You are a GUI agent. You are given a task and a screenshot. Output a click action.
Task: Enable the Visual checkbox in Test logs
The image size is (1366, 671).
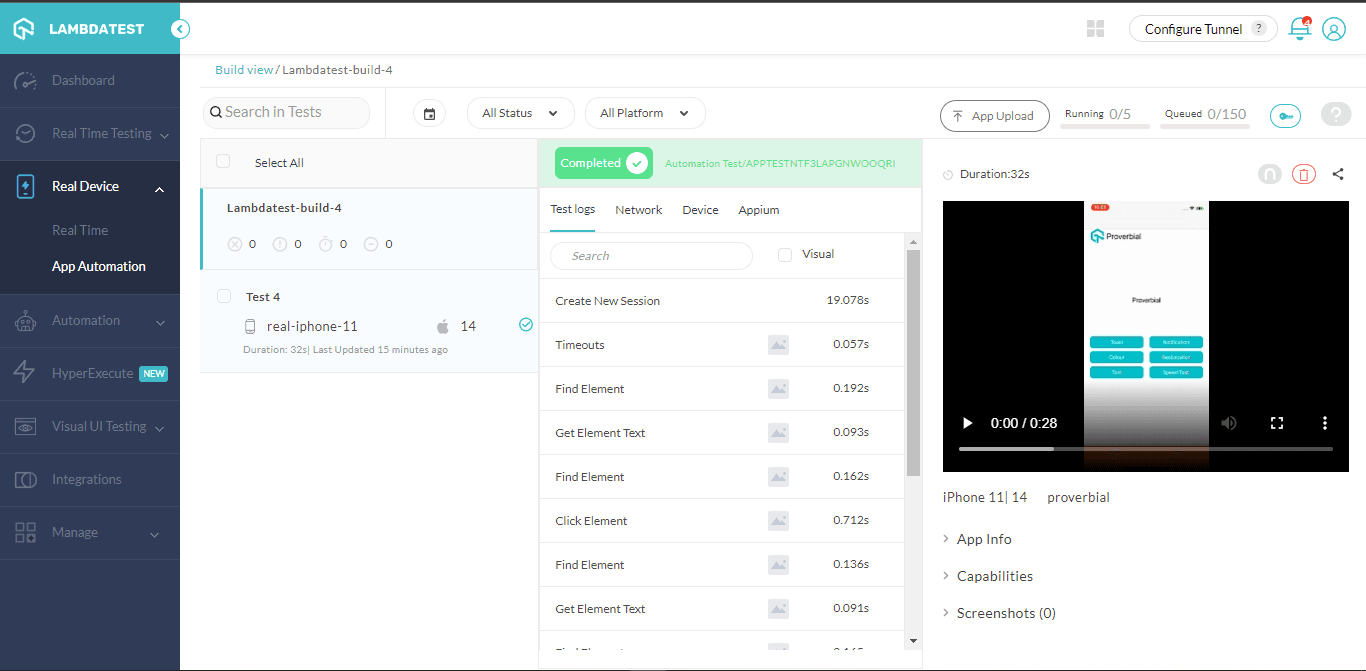pos(784,254)
